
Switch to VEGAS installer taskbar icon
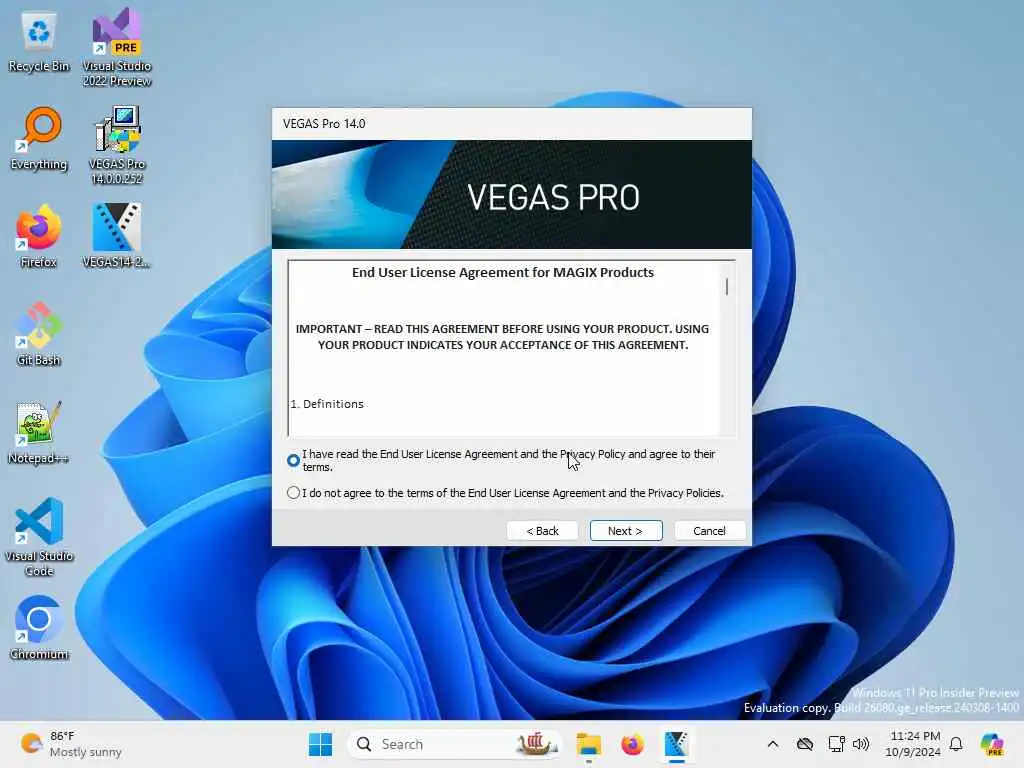(x=676, y=744)
